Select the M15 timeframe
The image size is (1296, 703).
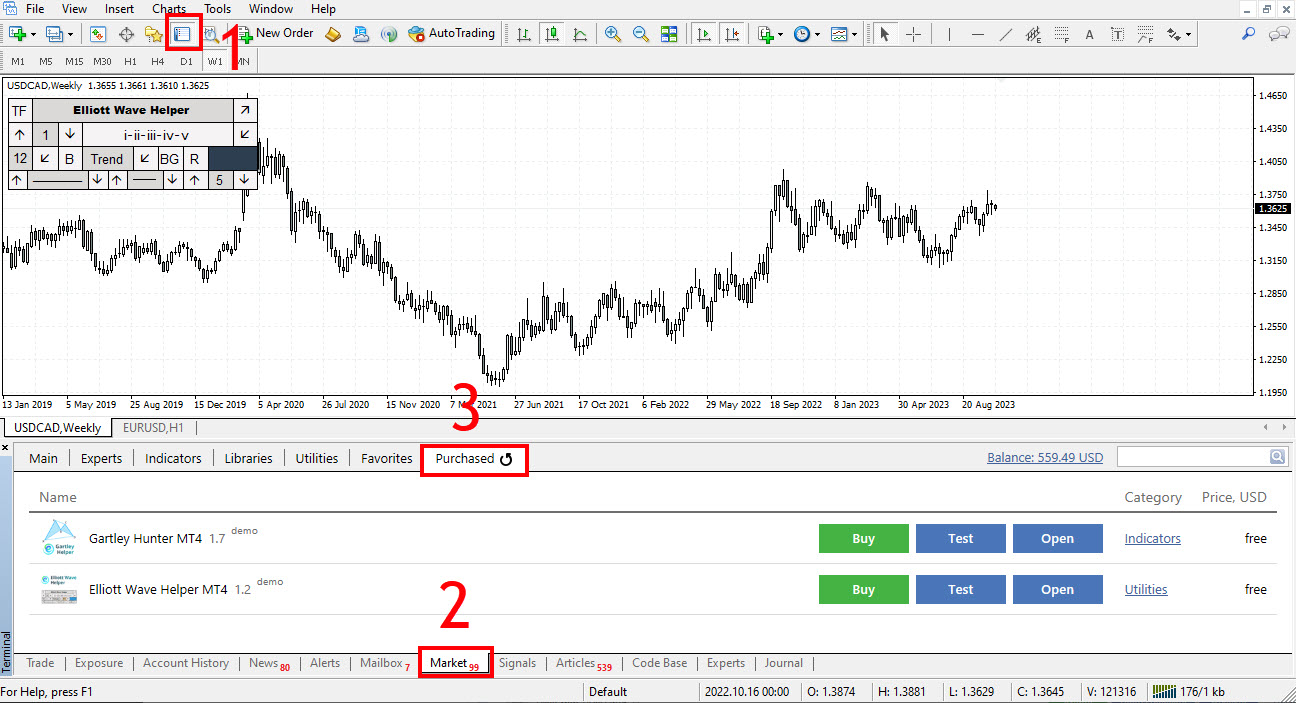pyautogui.click(x=74, y=61)
